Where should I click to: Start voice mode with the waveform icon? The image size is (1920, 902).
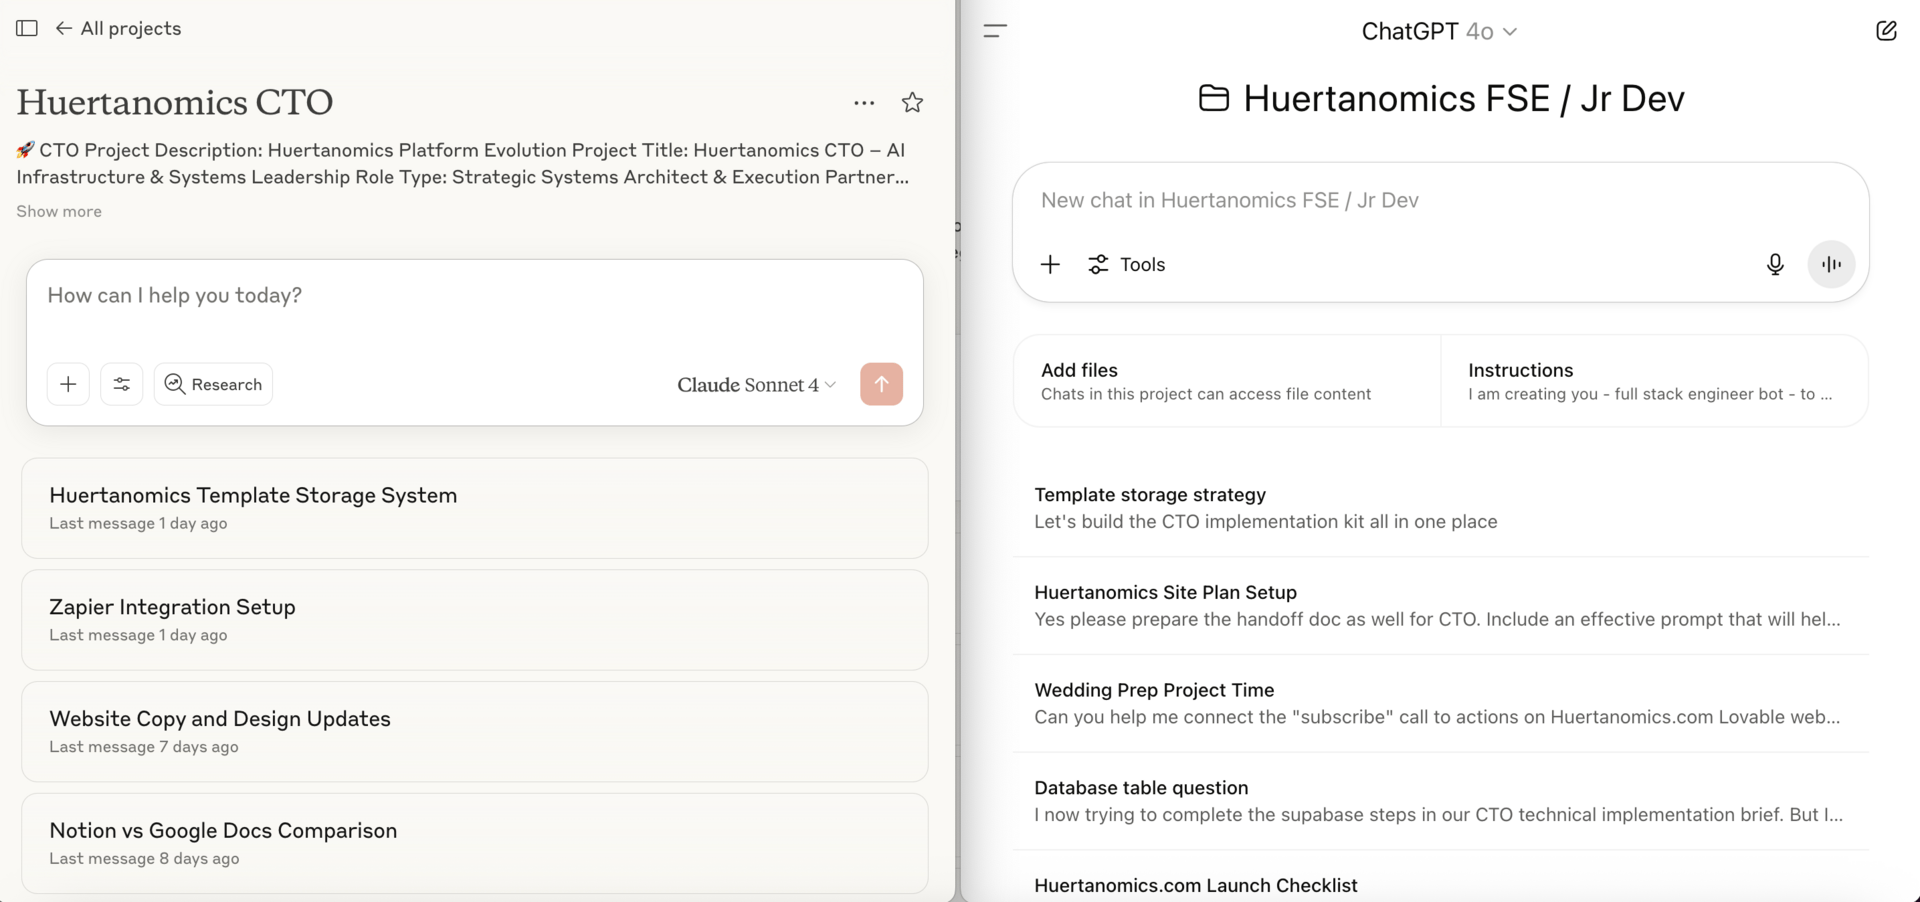pyautogui.click(x=1831, y=264)
